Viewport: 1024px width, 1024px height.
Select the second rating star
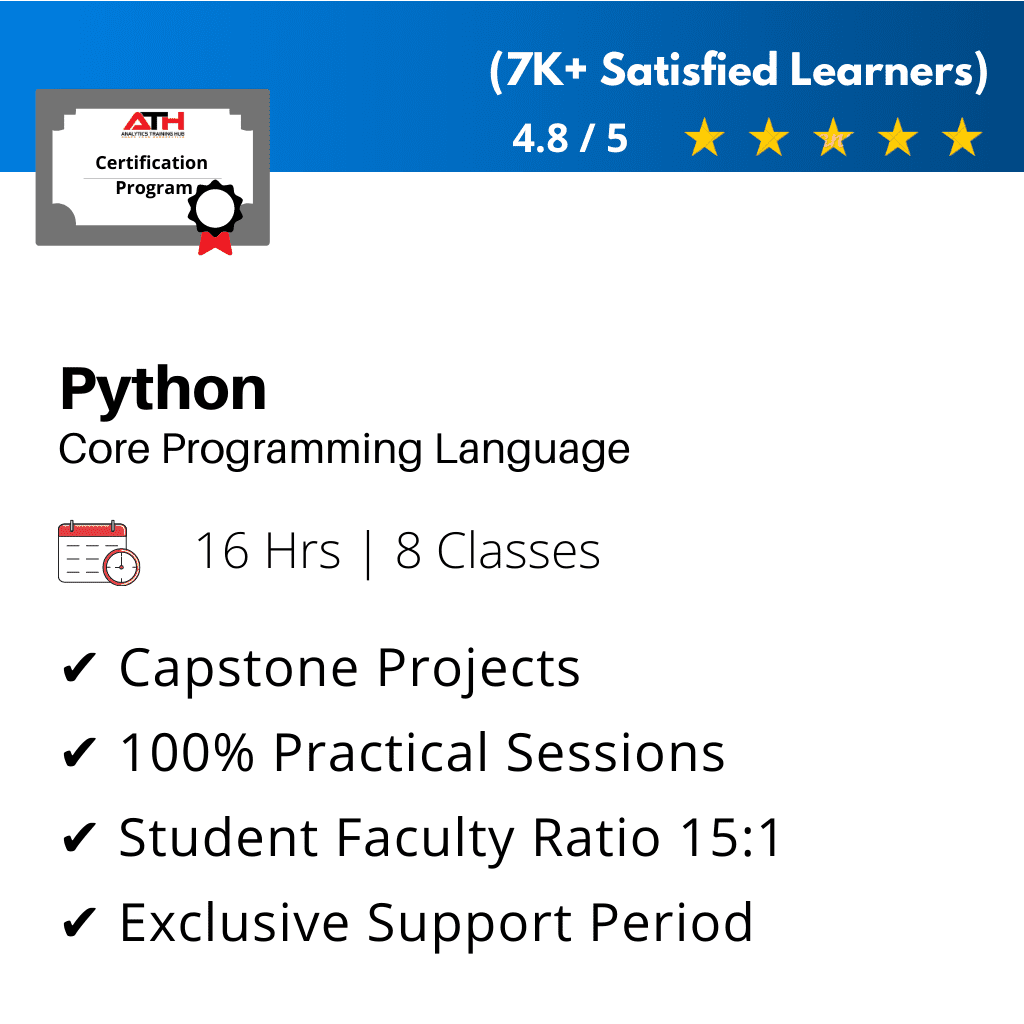[x=769, y=138]
